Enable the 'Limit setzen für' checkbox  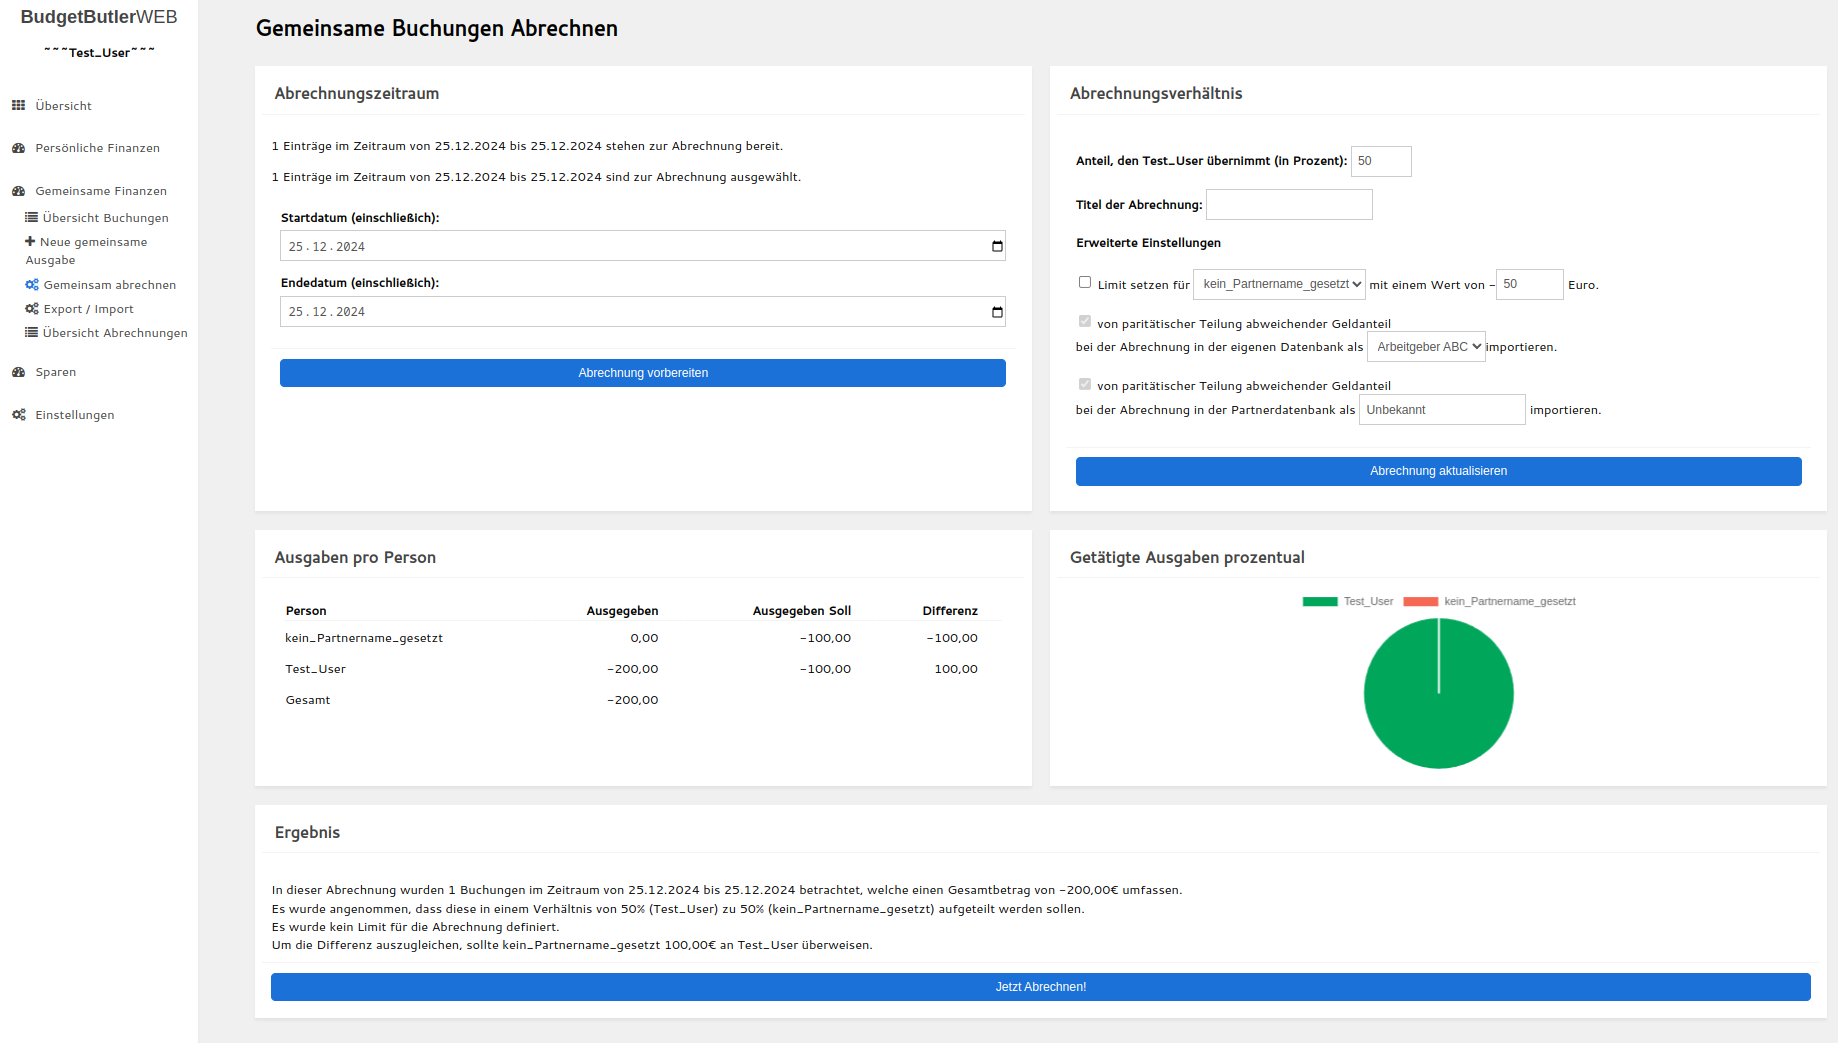coord(1085,282)
